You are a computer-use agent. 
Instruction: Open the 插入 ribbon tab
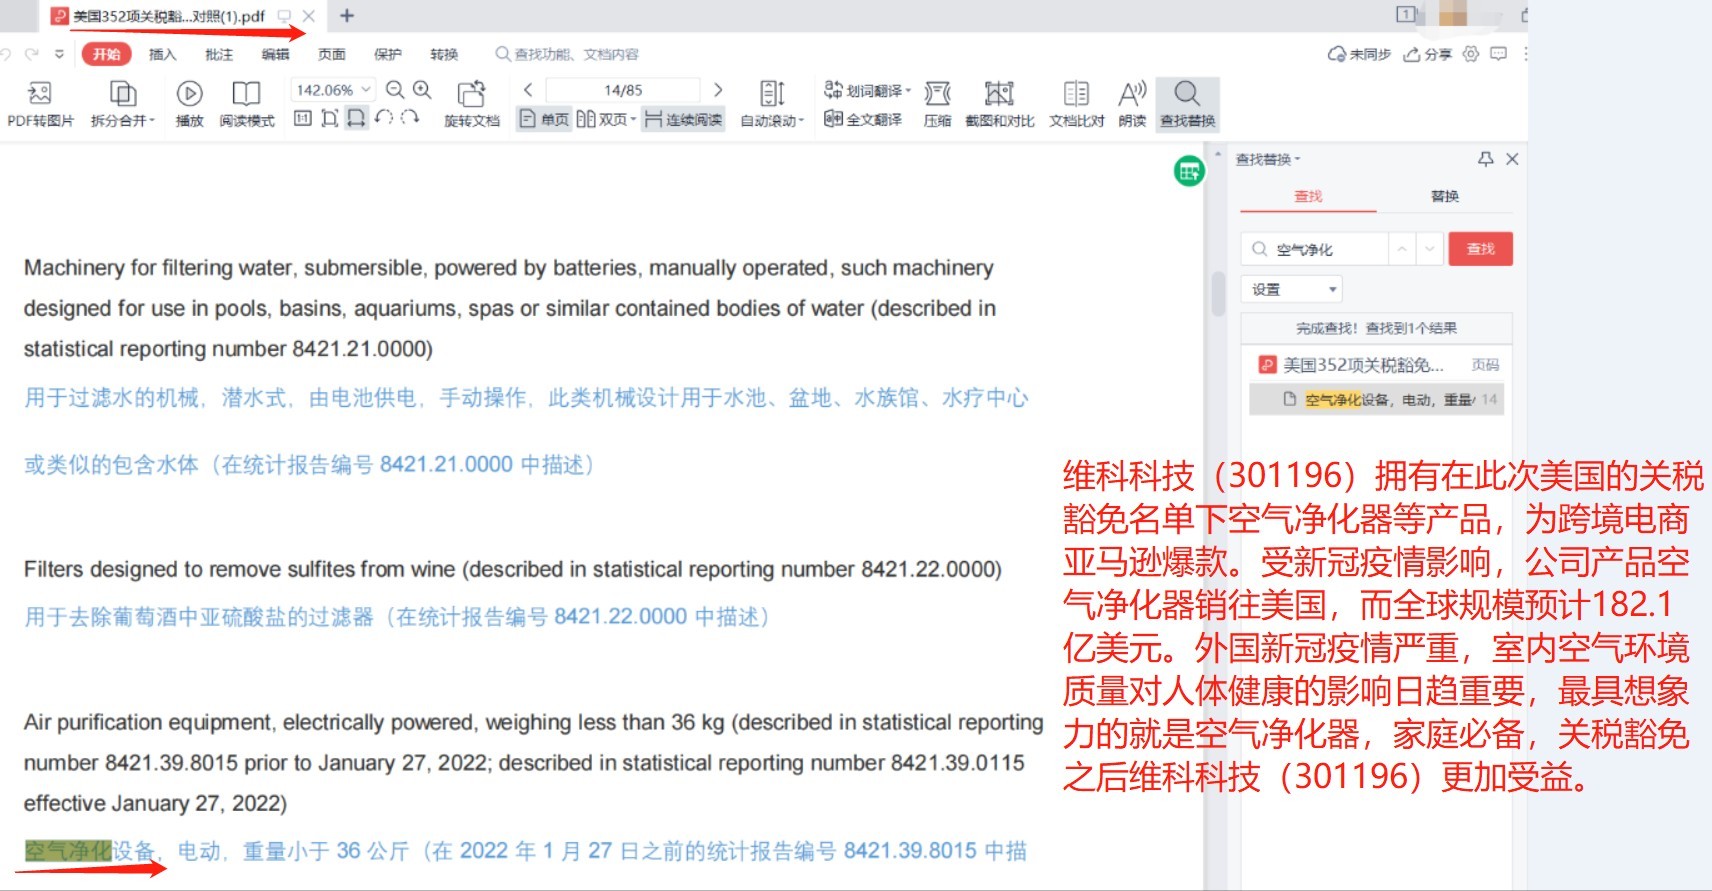162,54
